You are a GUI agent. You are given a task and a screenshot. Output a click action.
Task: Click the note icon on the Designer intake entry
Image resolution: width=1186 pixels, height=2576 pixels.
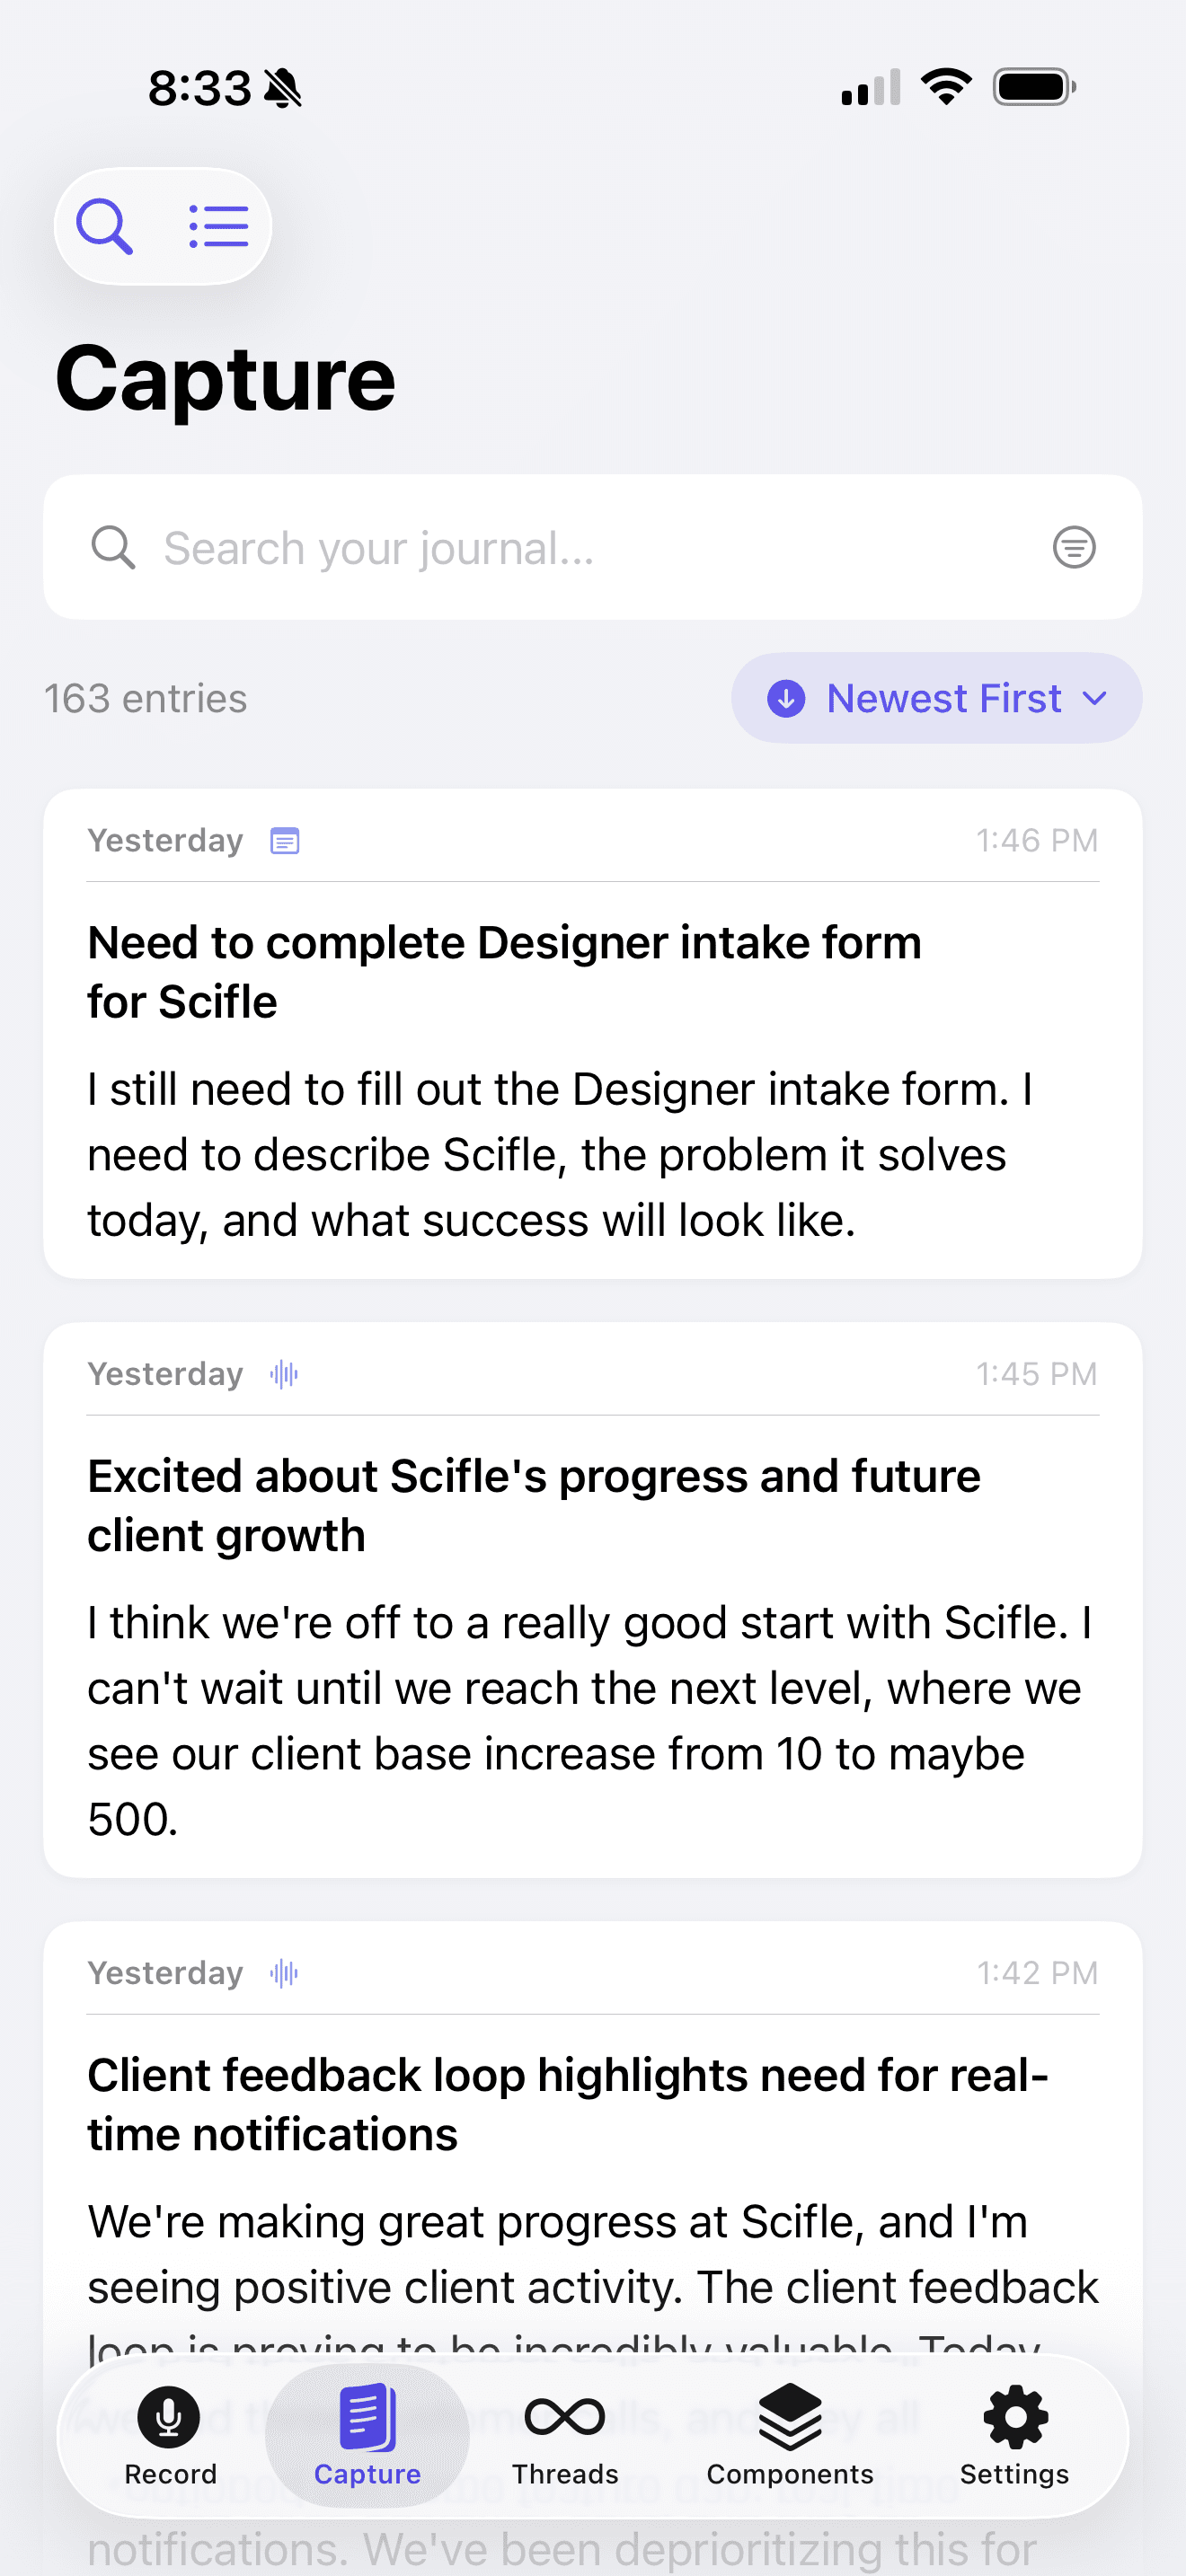pyautogui.click(x=286, y=841)
